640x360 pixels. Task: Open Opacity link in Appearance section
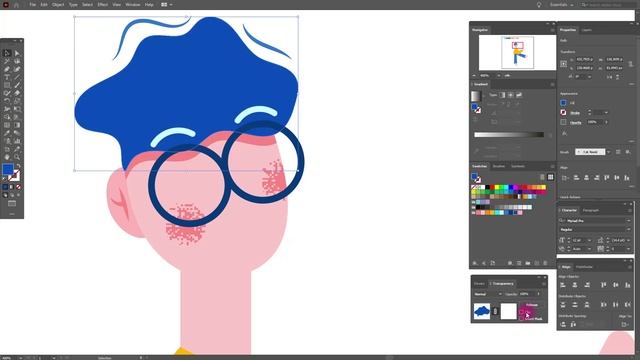576,122
